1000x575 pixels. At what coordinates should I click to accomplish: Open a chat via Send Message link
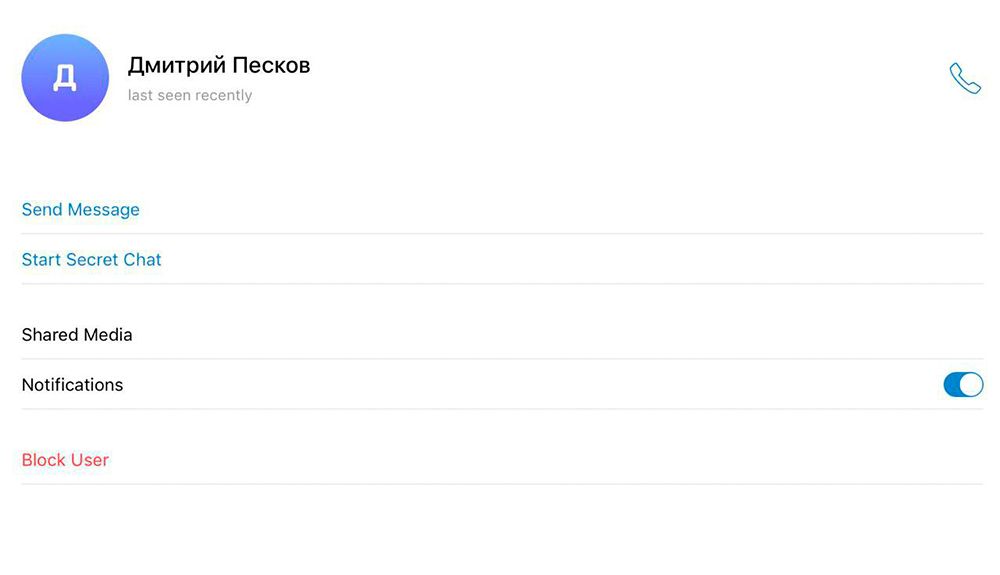tap(80, 210)
